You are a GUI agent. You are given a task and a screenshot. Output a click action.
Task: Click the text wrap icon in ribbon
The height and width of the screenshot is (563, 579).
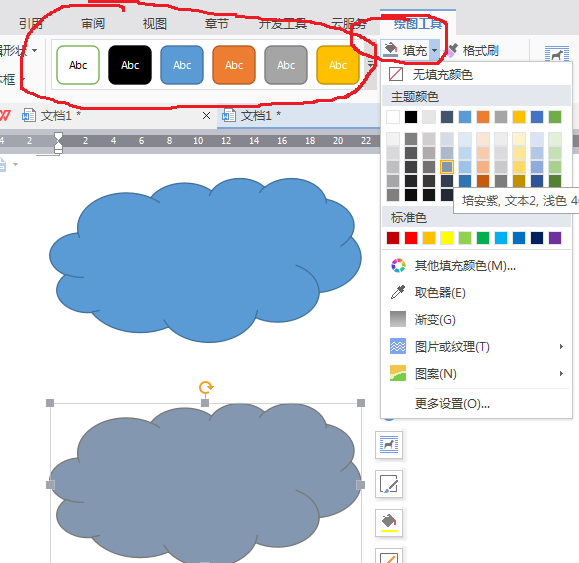(556, 54)
